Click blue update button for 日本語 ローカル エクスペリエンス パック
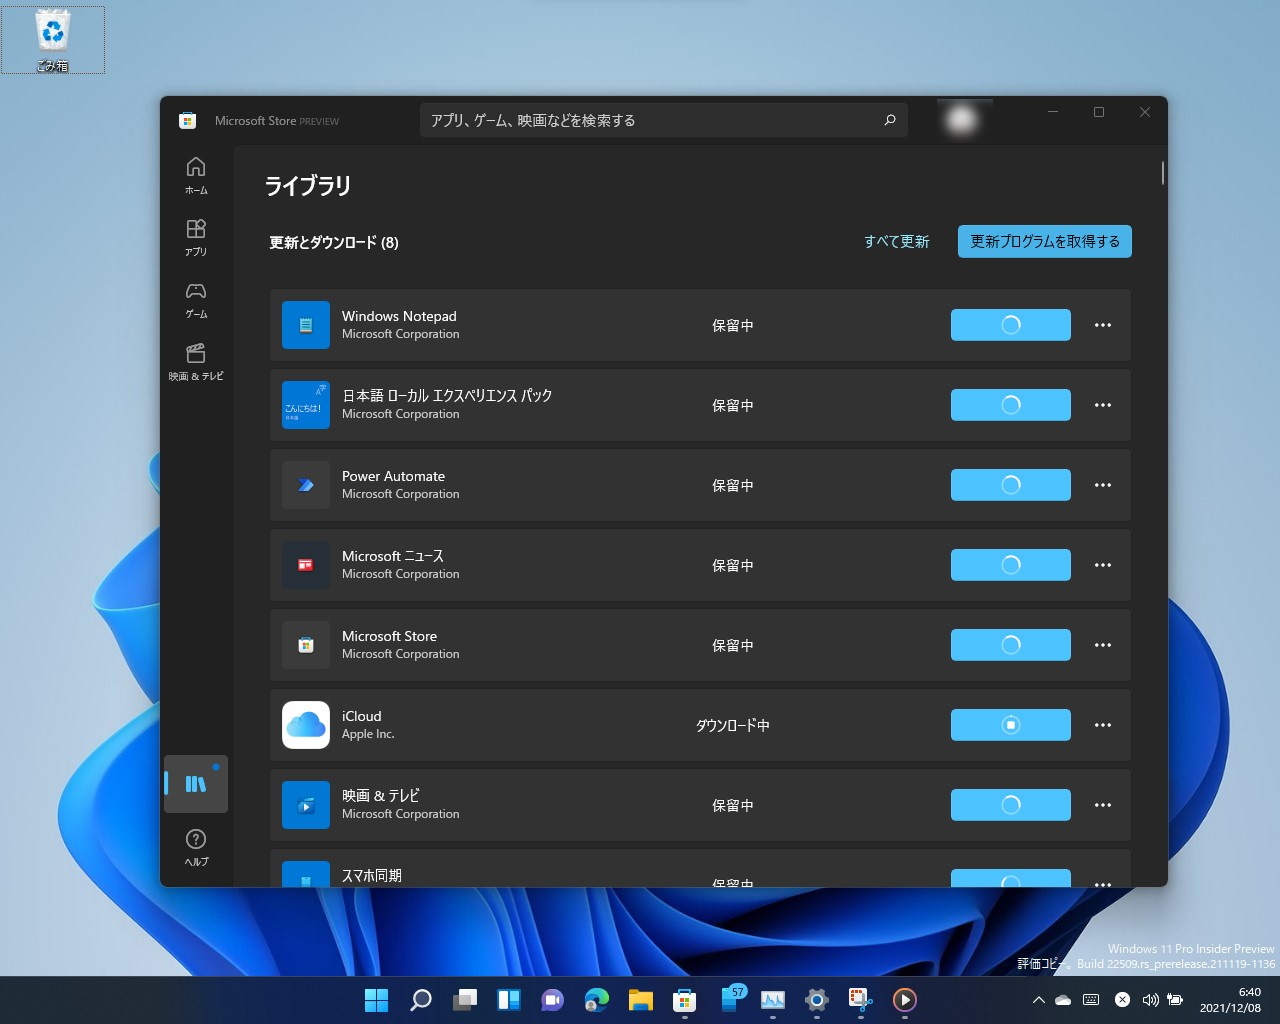 (1011, 405)
